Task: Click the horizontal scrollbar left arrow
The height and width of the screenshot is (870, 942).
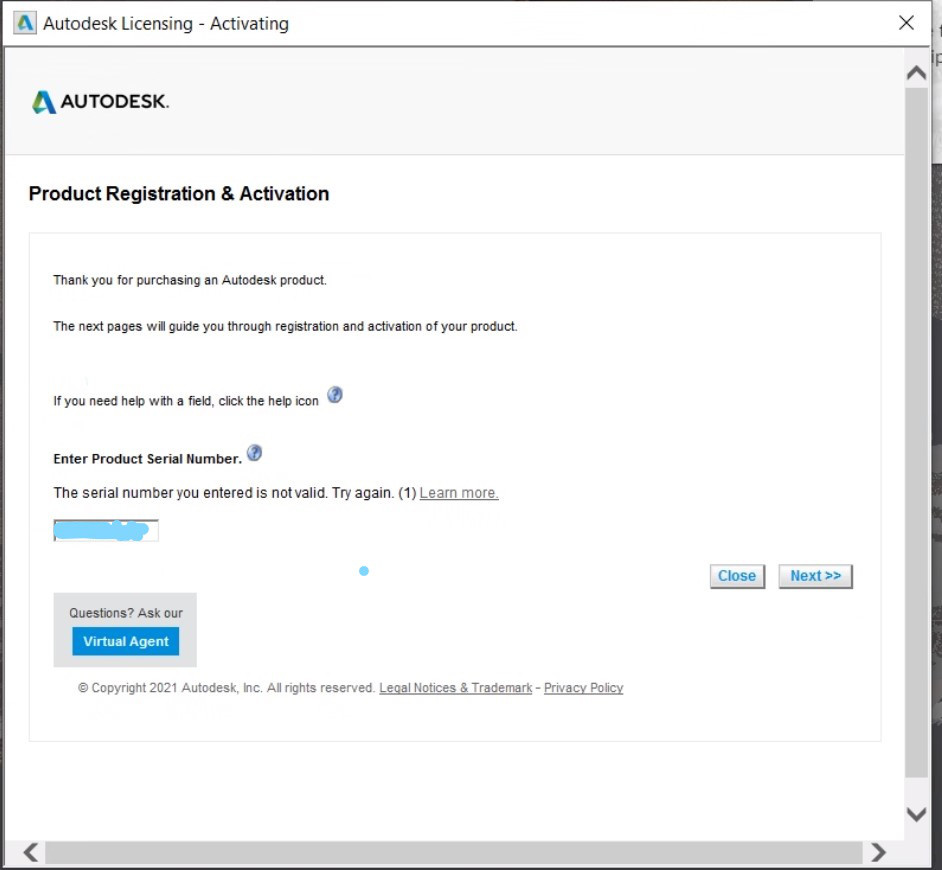Action: pos(31,852)
